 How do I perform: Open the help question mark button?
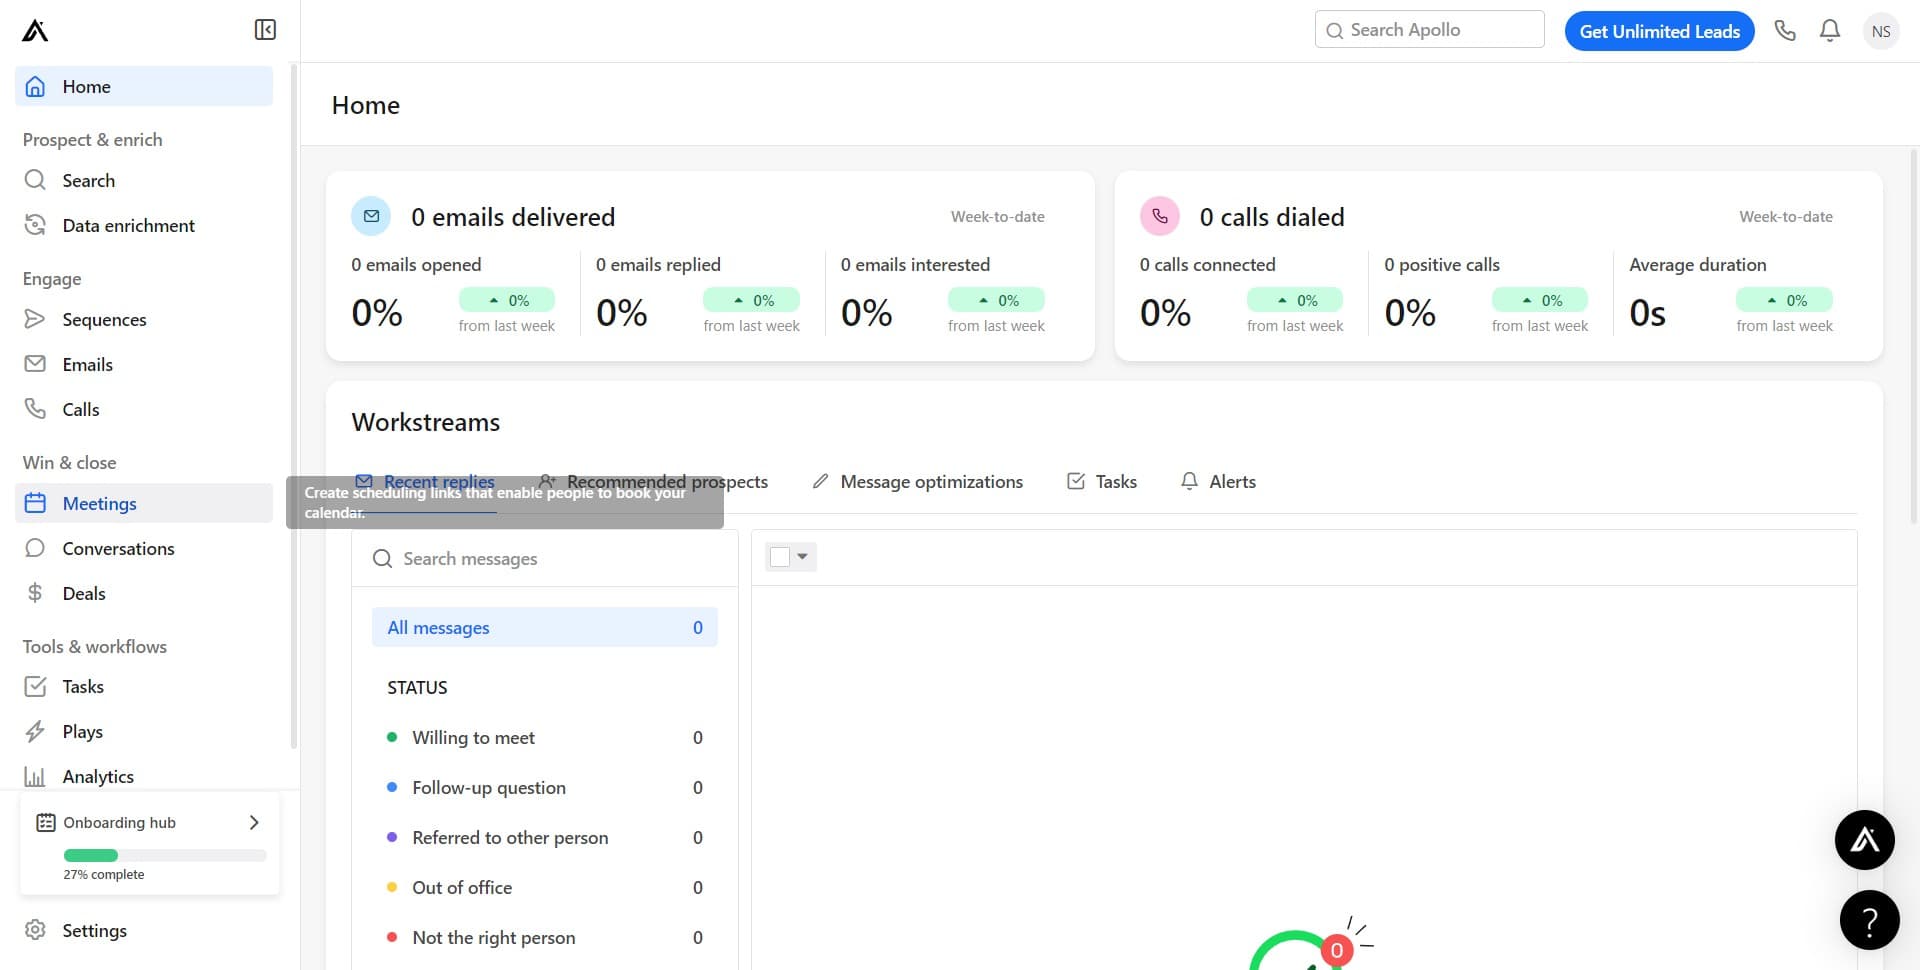1868,920
